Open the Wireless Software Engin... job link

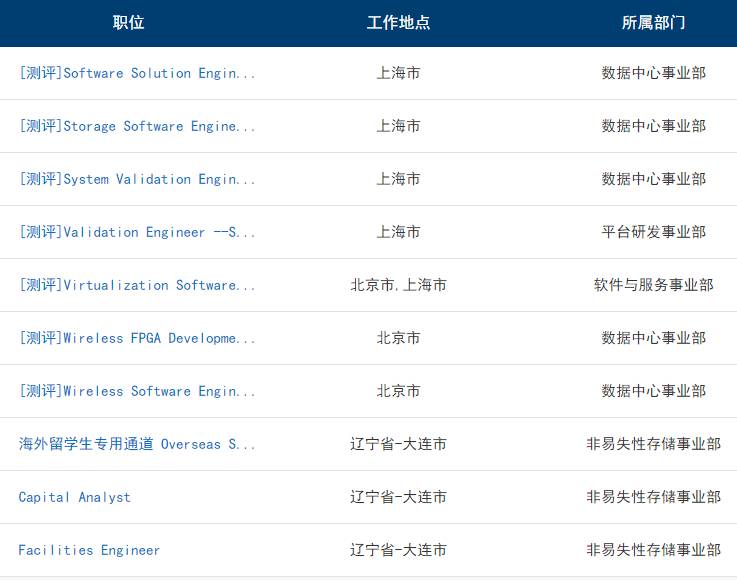point(137,392)
